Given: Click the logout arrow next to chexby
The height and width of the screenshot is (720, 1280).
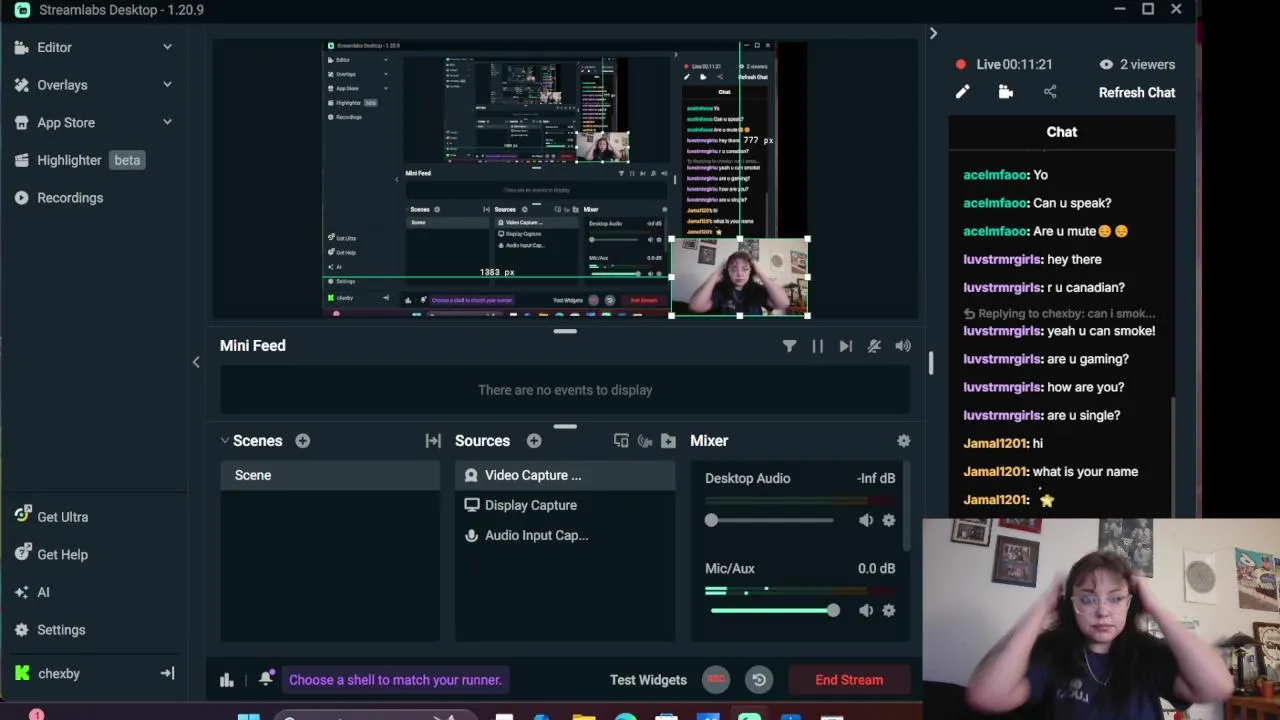Looking at the screenshot, I should coord(167,673).
